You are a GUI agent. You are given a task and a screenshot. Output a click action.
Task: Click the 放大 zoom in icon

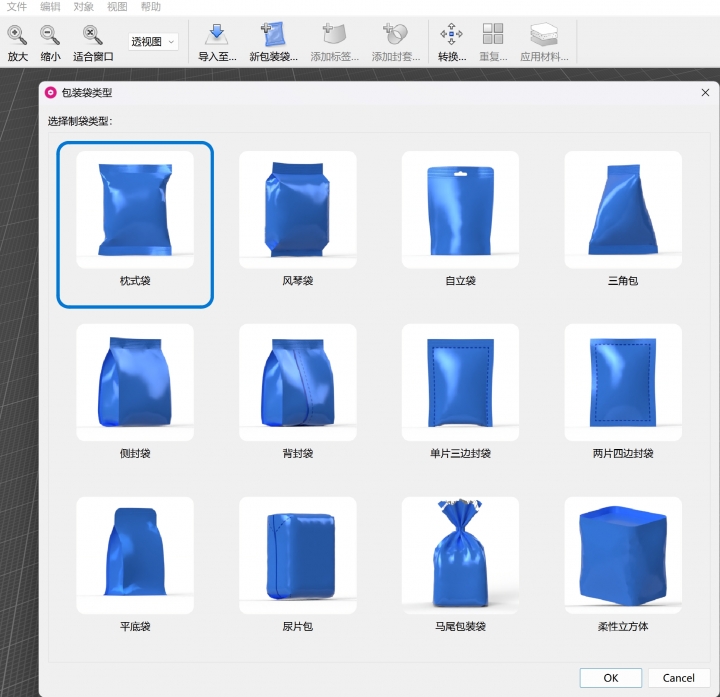(x=17, y=37)
